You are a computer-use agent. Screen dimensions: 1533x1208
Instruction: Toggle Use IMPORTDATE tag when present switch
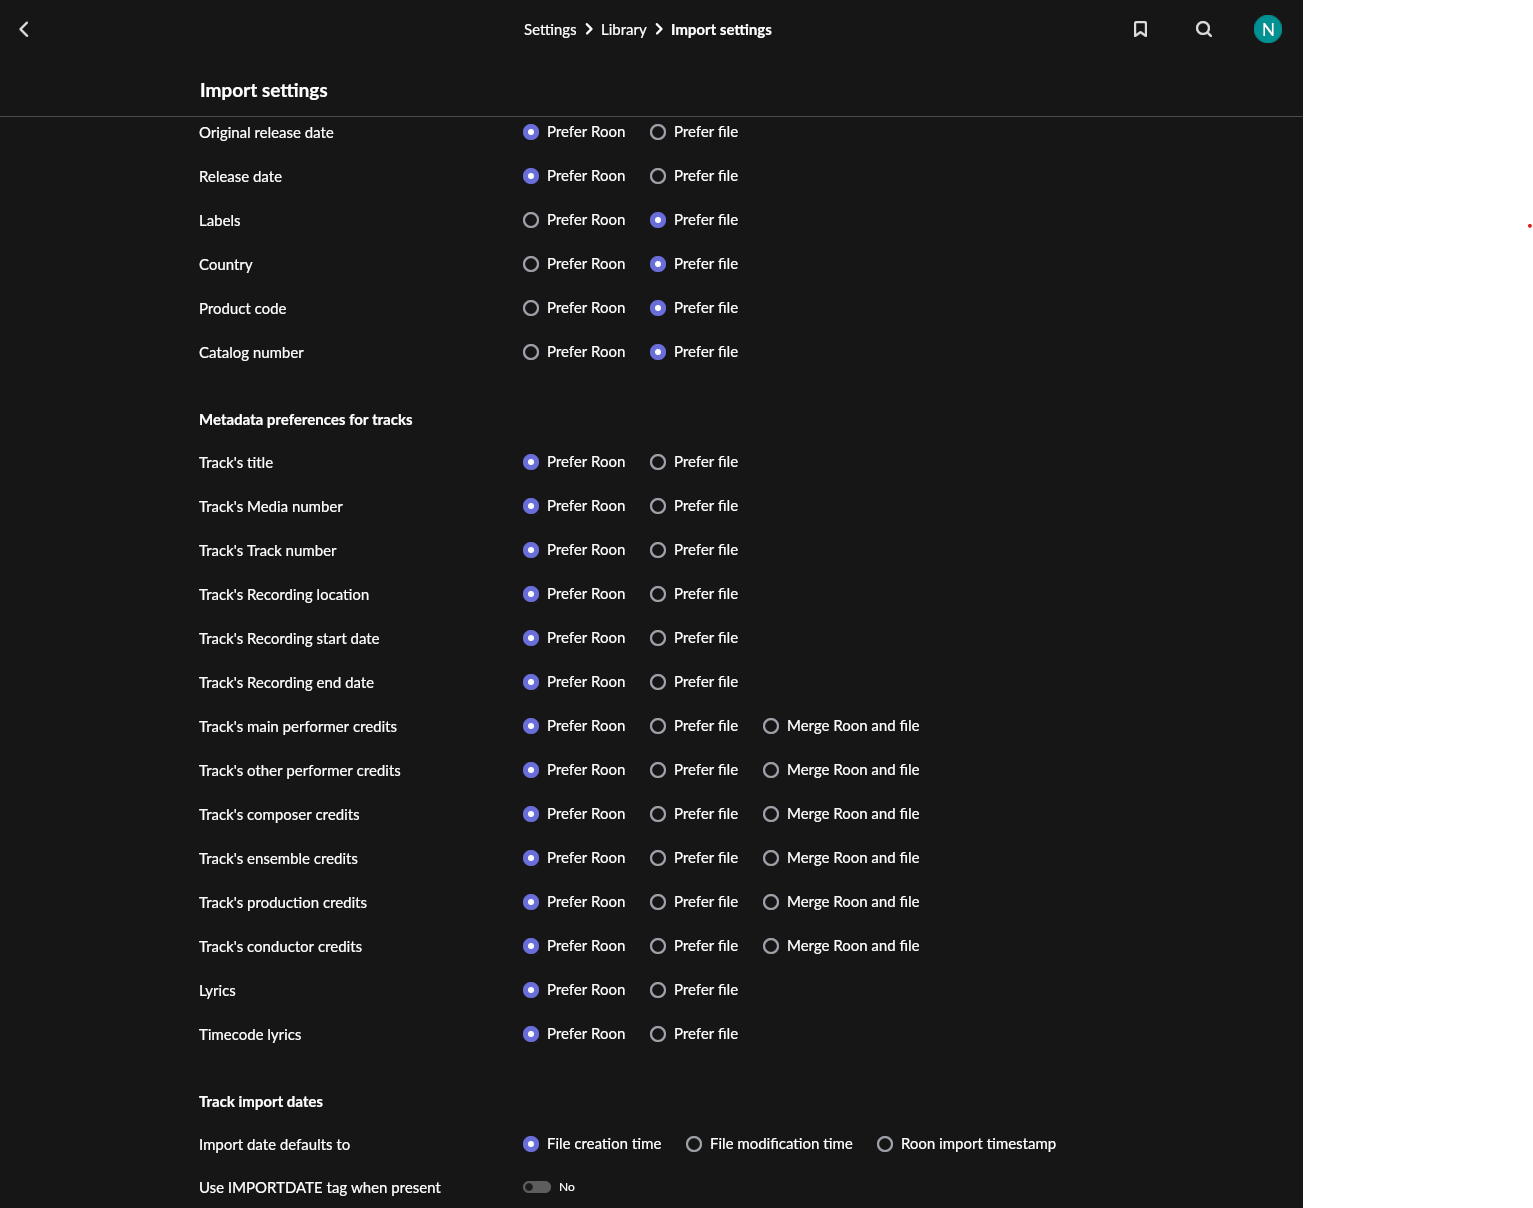(x=537, y=1187)
